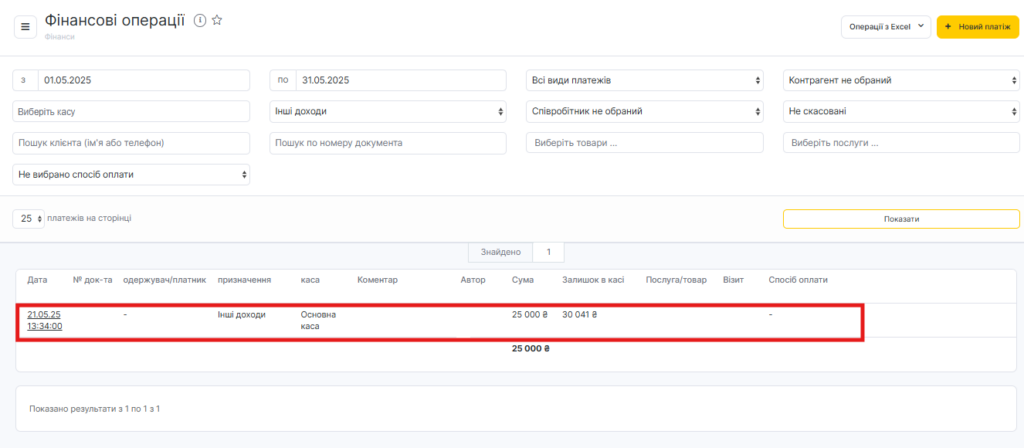This screenshot has height=448, width=1024.
Task: Open the Контрагент не обраний dropdown
Action: coord(901,80)
